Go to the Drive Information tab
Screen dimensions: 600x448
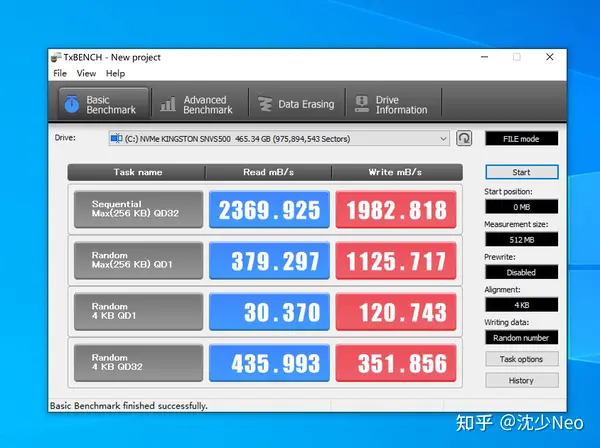click(x=393, y=104)
